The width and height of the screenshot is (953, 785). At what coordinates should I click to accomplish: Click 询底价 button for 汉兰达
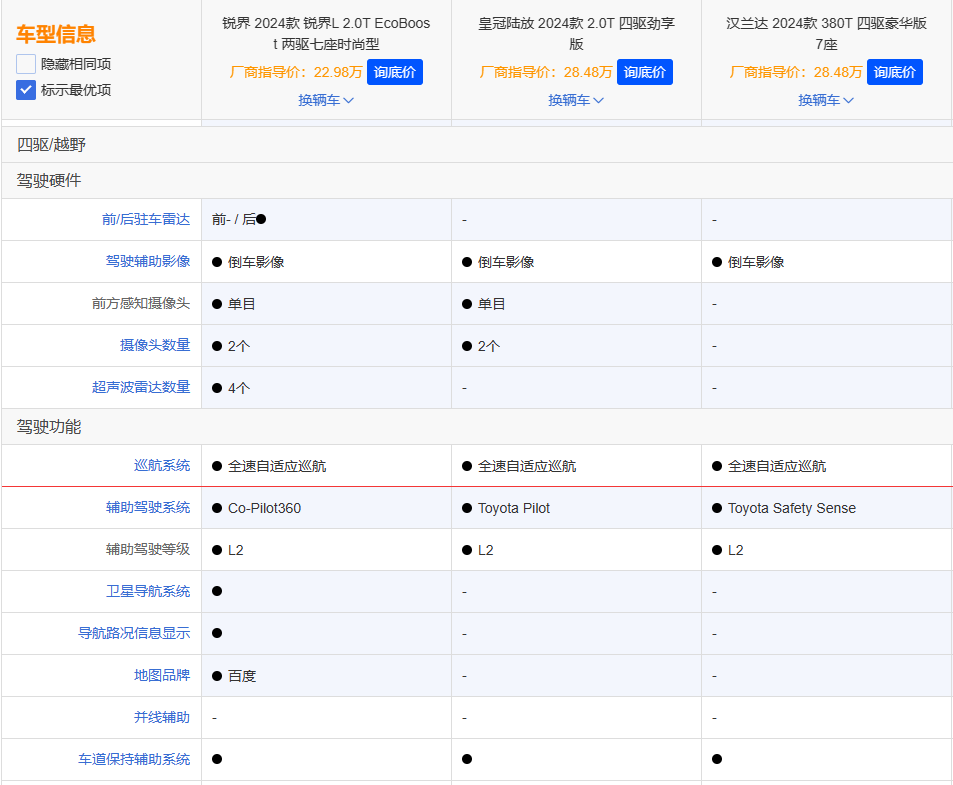click(895, 72)
